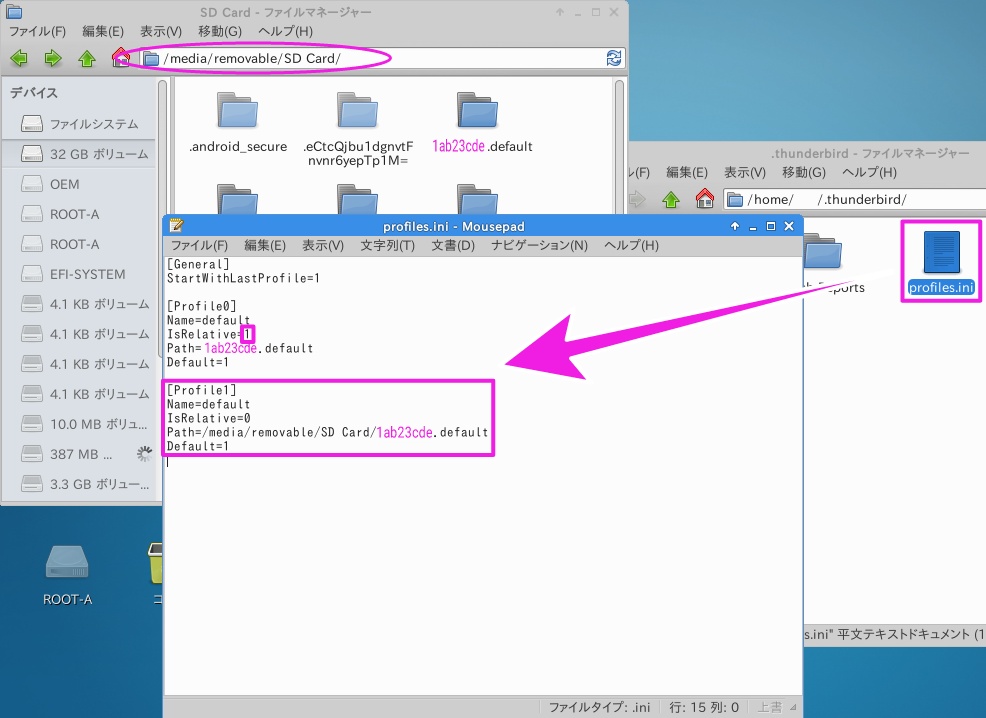Click the IsRelative=0 line in editor

point(209,418)
